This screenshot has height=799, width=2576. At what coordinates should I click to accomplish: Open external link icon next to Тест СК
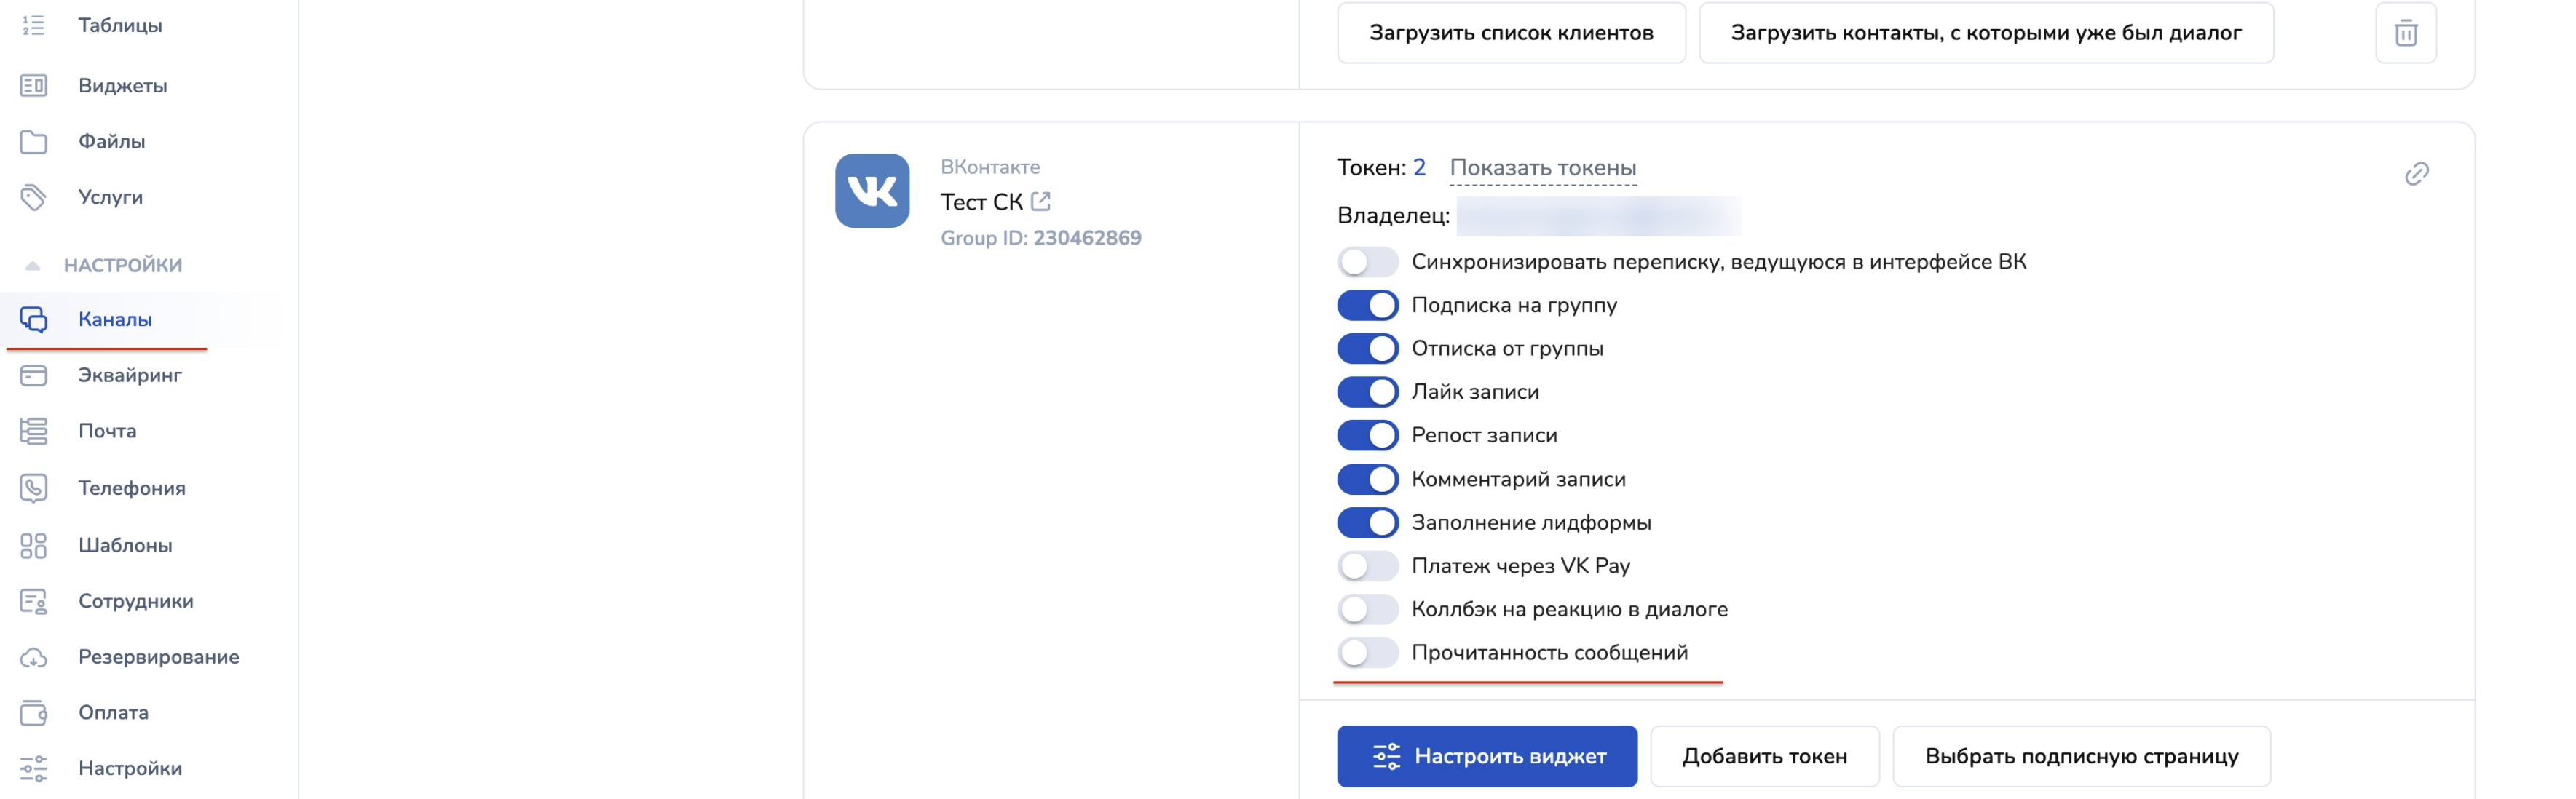1040,201
